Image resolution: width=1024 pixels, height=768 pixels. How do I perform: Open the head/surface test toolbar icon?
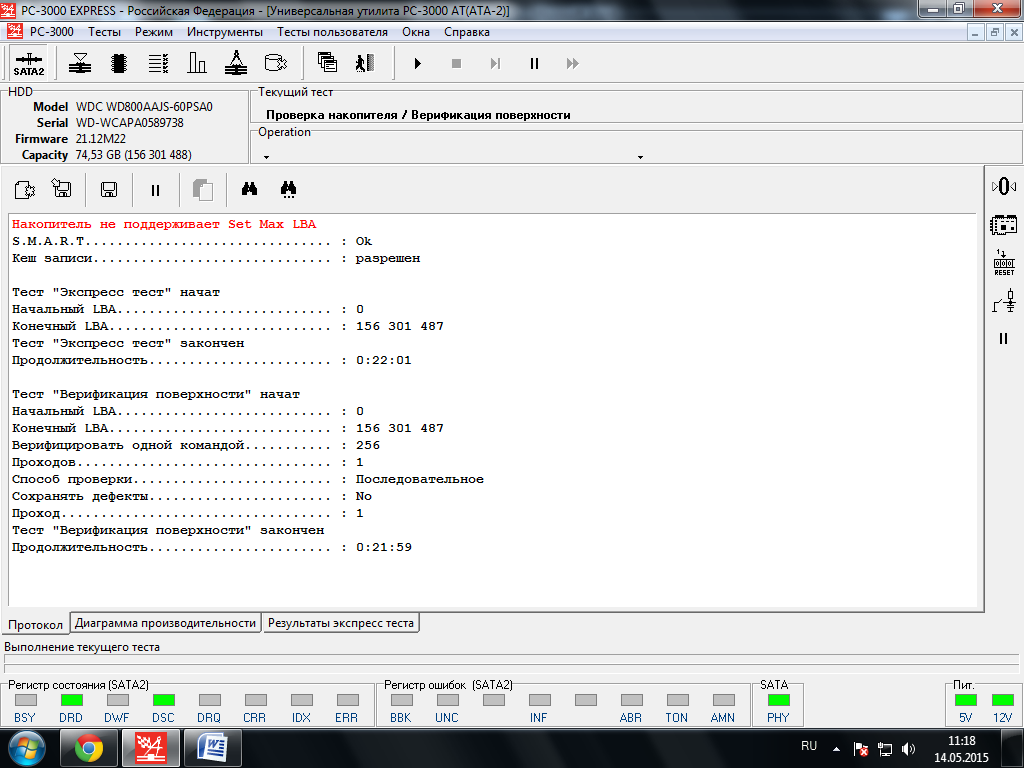(80, 63)
